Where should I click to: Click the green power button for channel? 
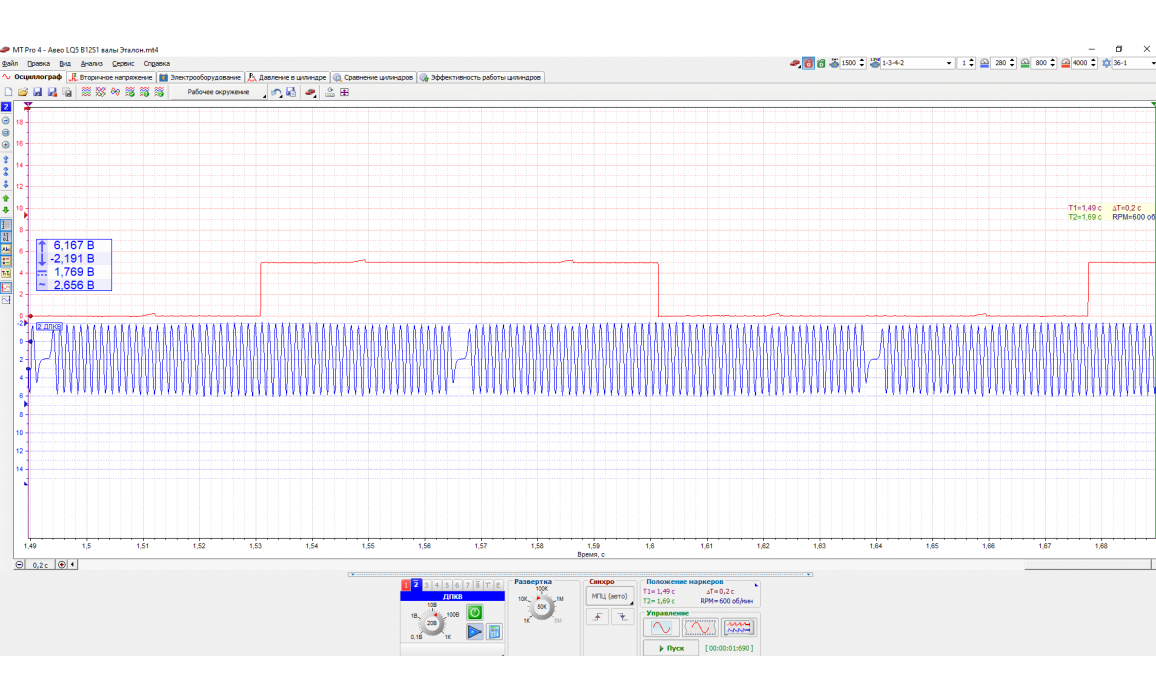pos(475,612)
